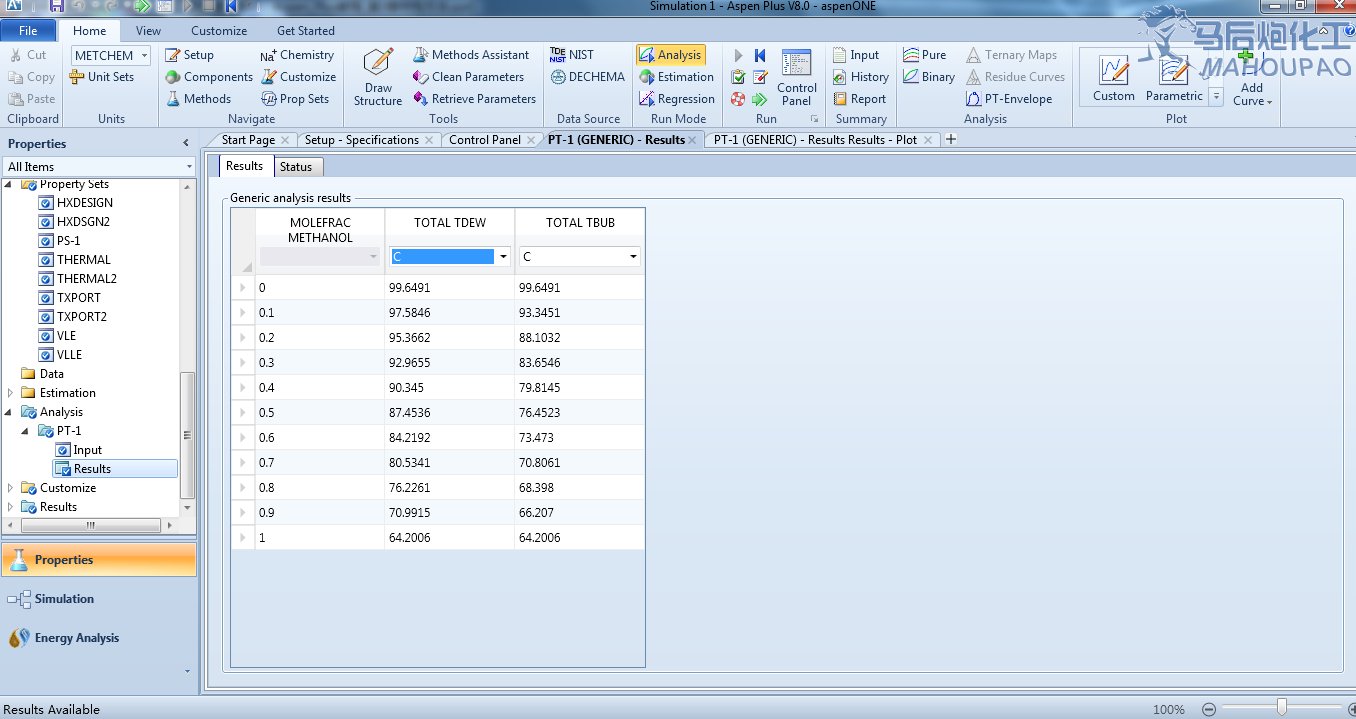Click Add Curve button
Viewport: 1356px width, 719px height.
1252,78
